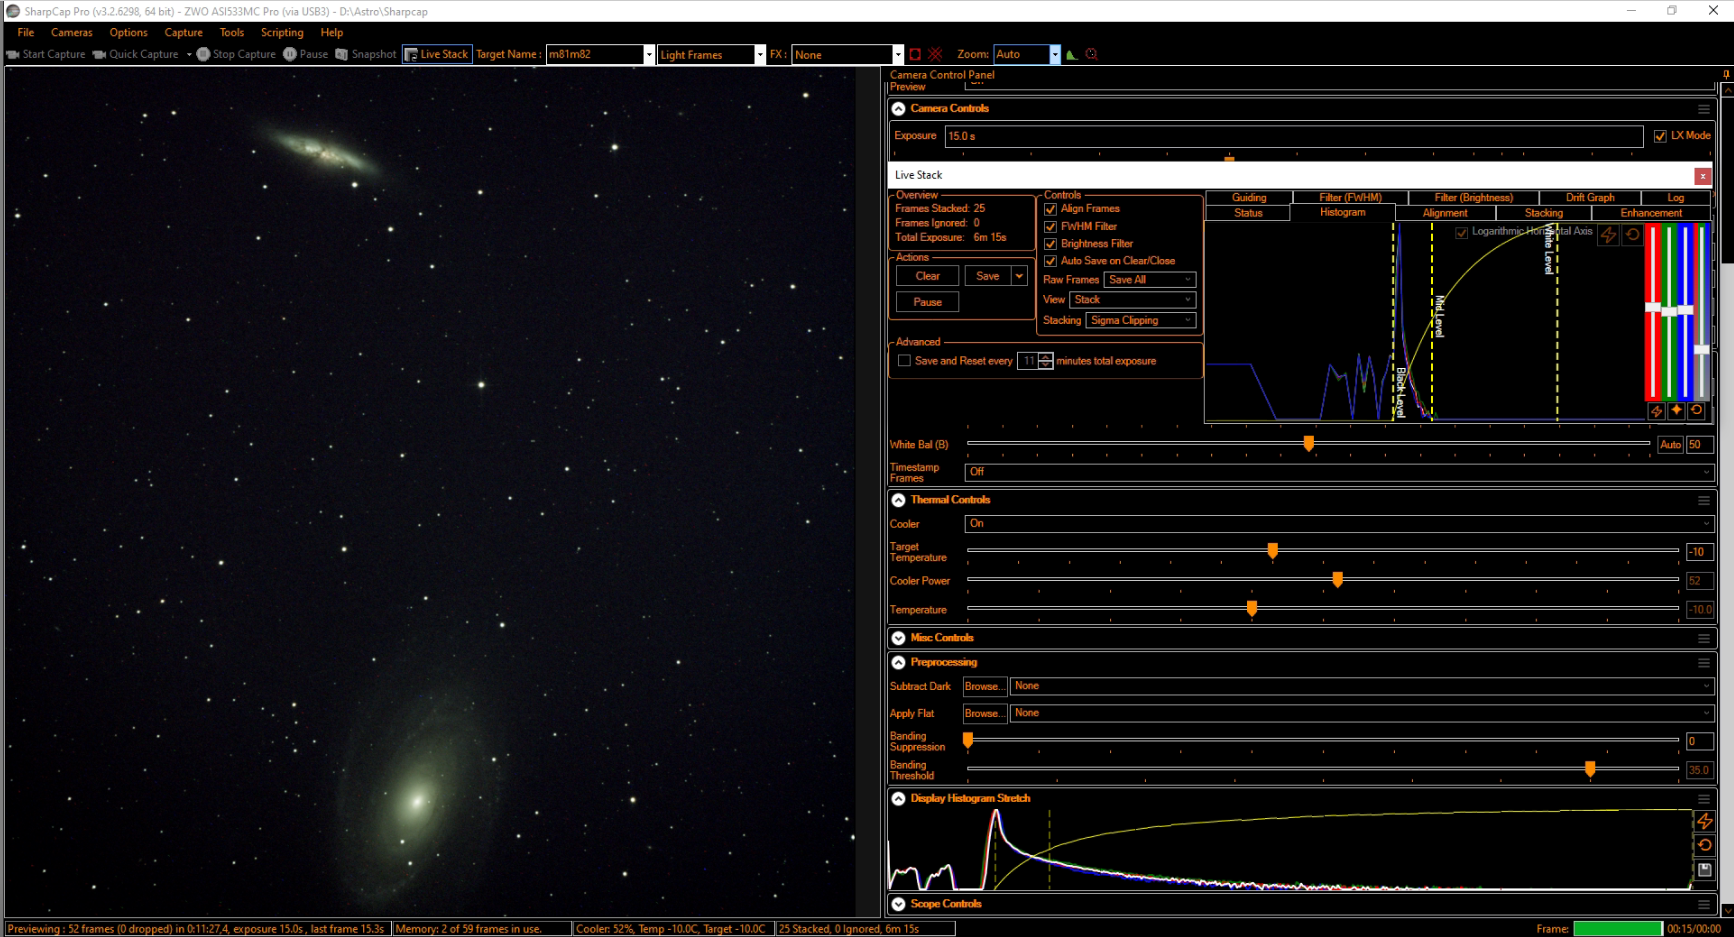
Task: Click the lightning icon below color sliders
Action: click(x=1656, y=411)
